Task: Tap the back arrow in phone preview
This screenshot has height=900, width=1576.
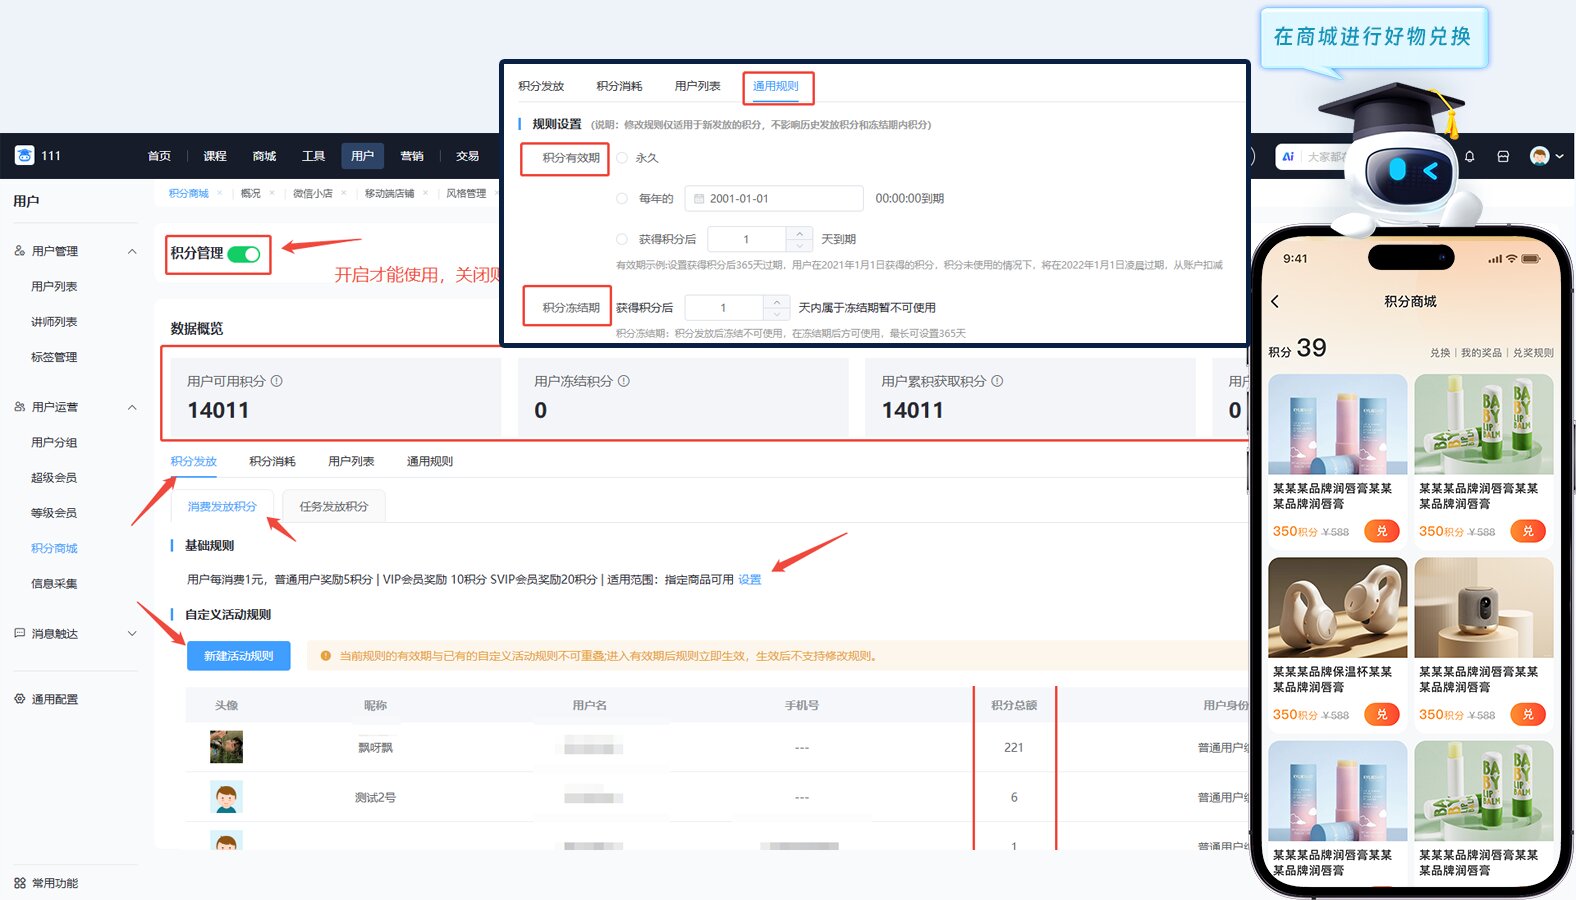Action: point(1275,302)
